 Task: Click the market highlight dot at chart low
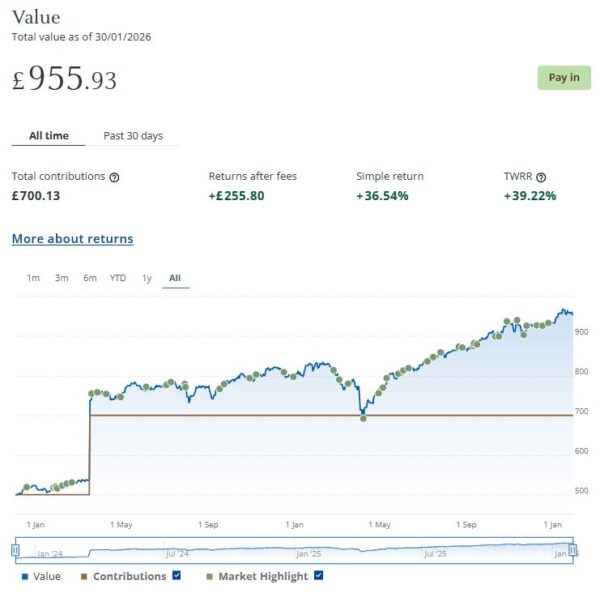[x=363, y=417]
